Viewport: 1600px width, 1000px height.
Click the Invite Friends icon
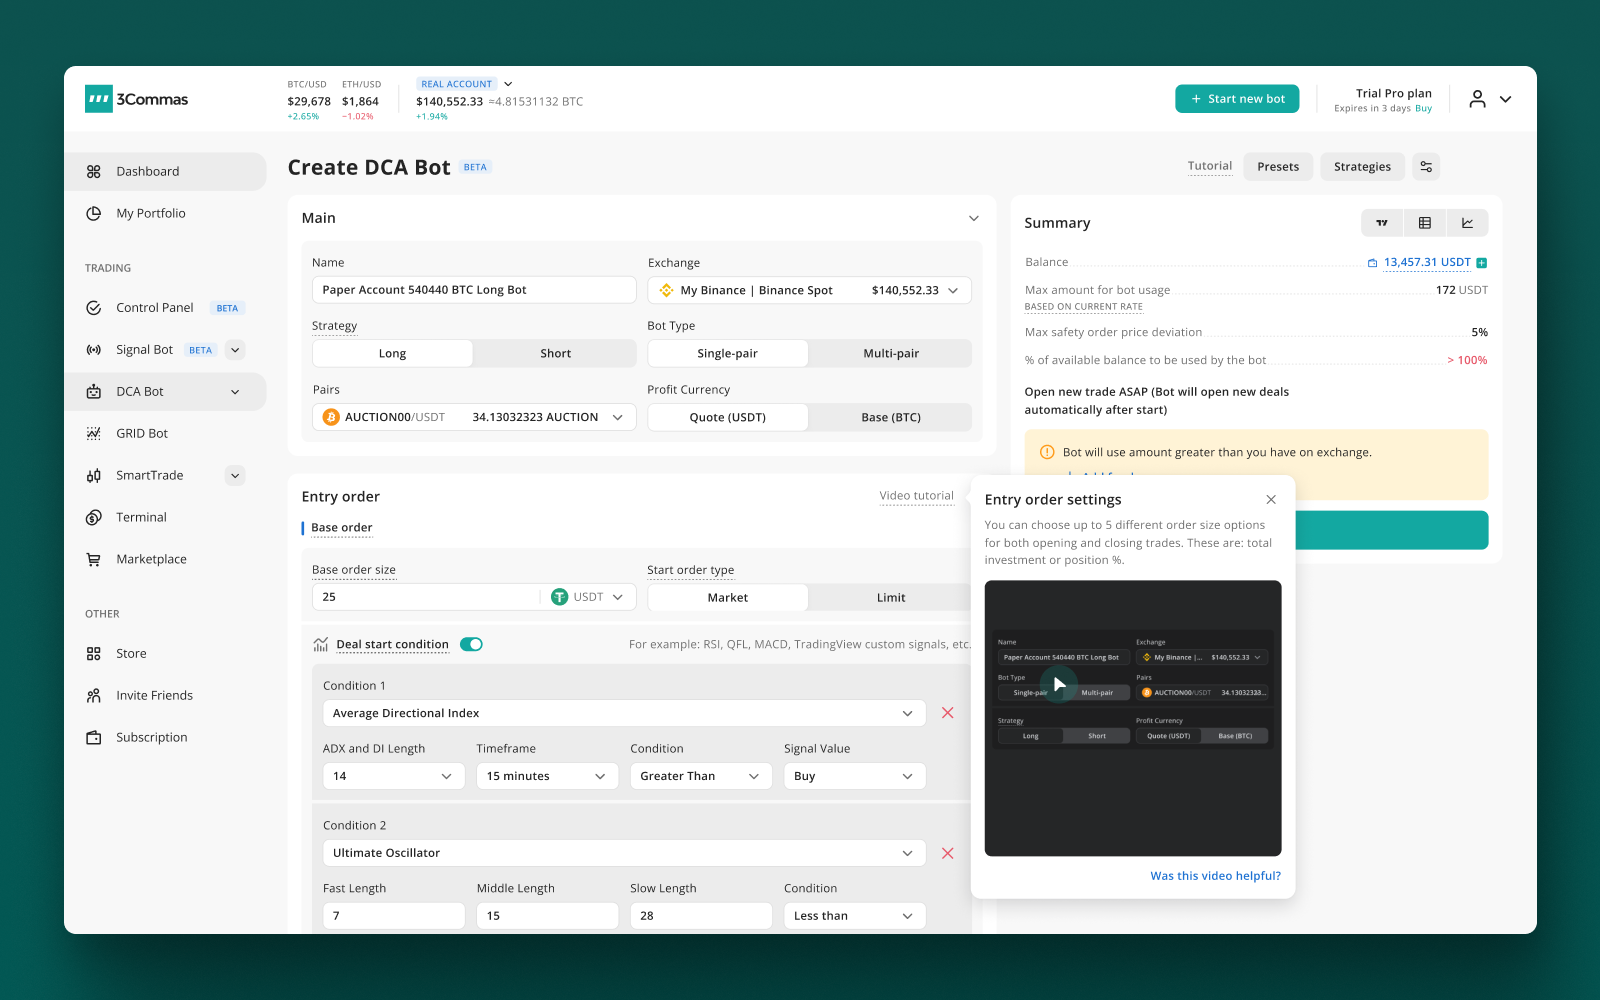click(x=94, y=696)
